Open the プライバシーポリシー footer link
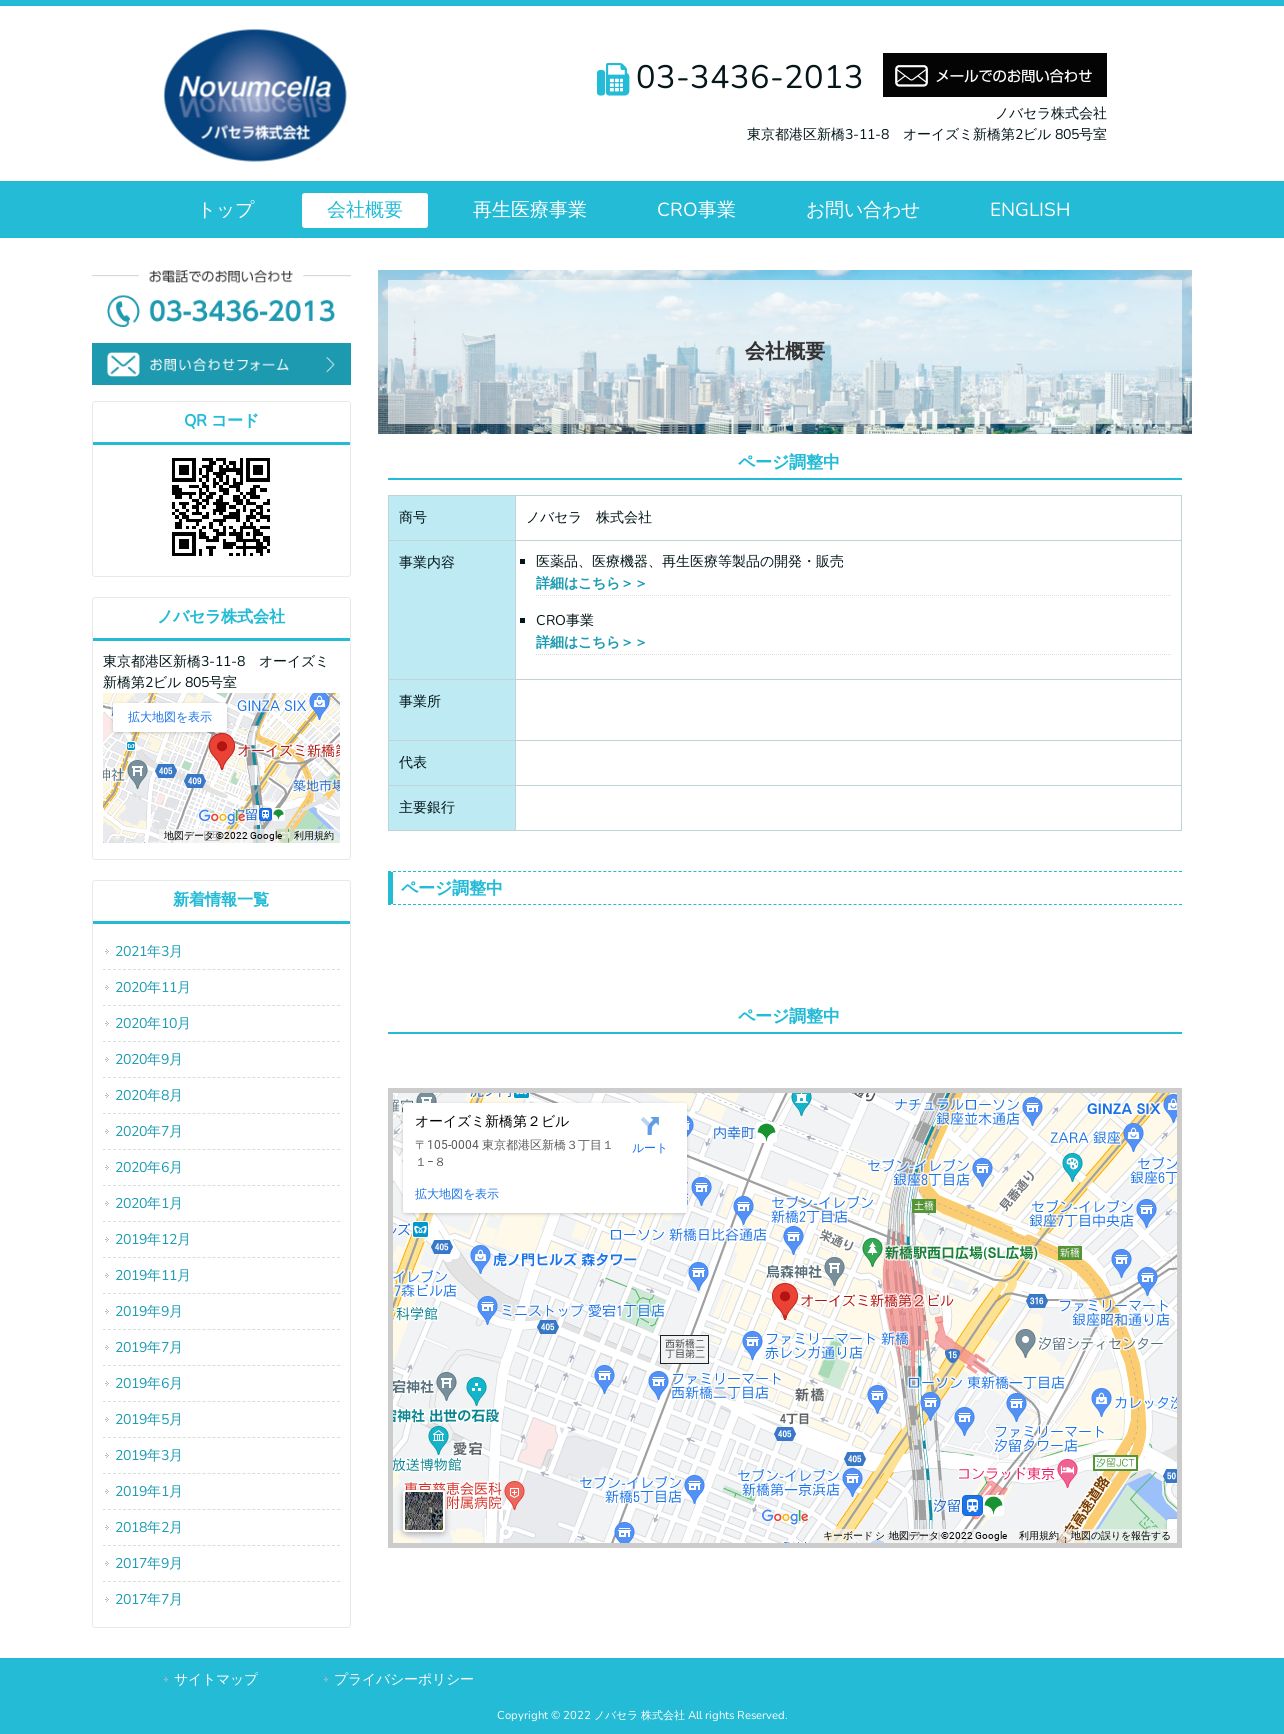Image resolution: width=1284 pixels, height=1734 pixels. tap(404, 1679)
